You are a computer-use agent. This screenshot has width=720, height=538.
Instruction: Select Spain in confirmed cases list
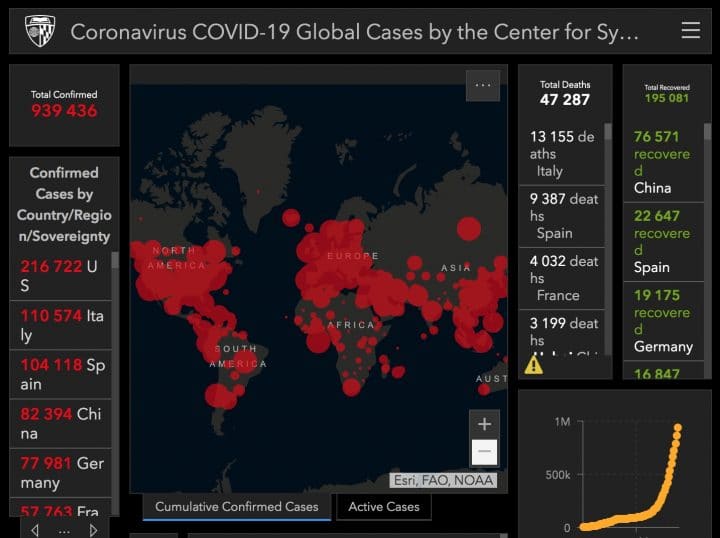(62, 374)
